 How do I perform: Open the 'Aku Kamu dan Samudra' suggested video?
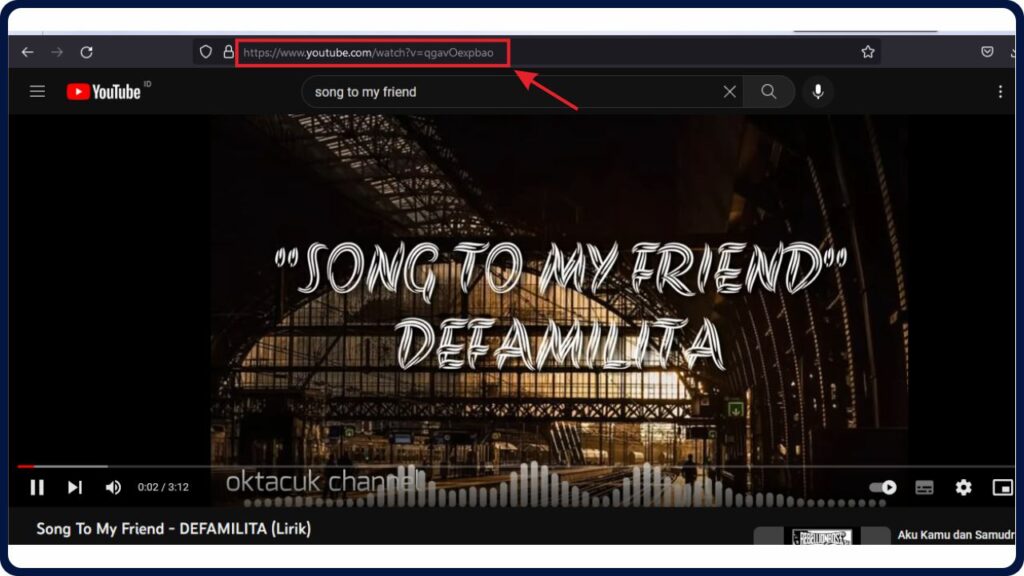coord(956,535)
